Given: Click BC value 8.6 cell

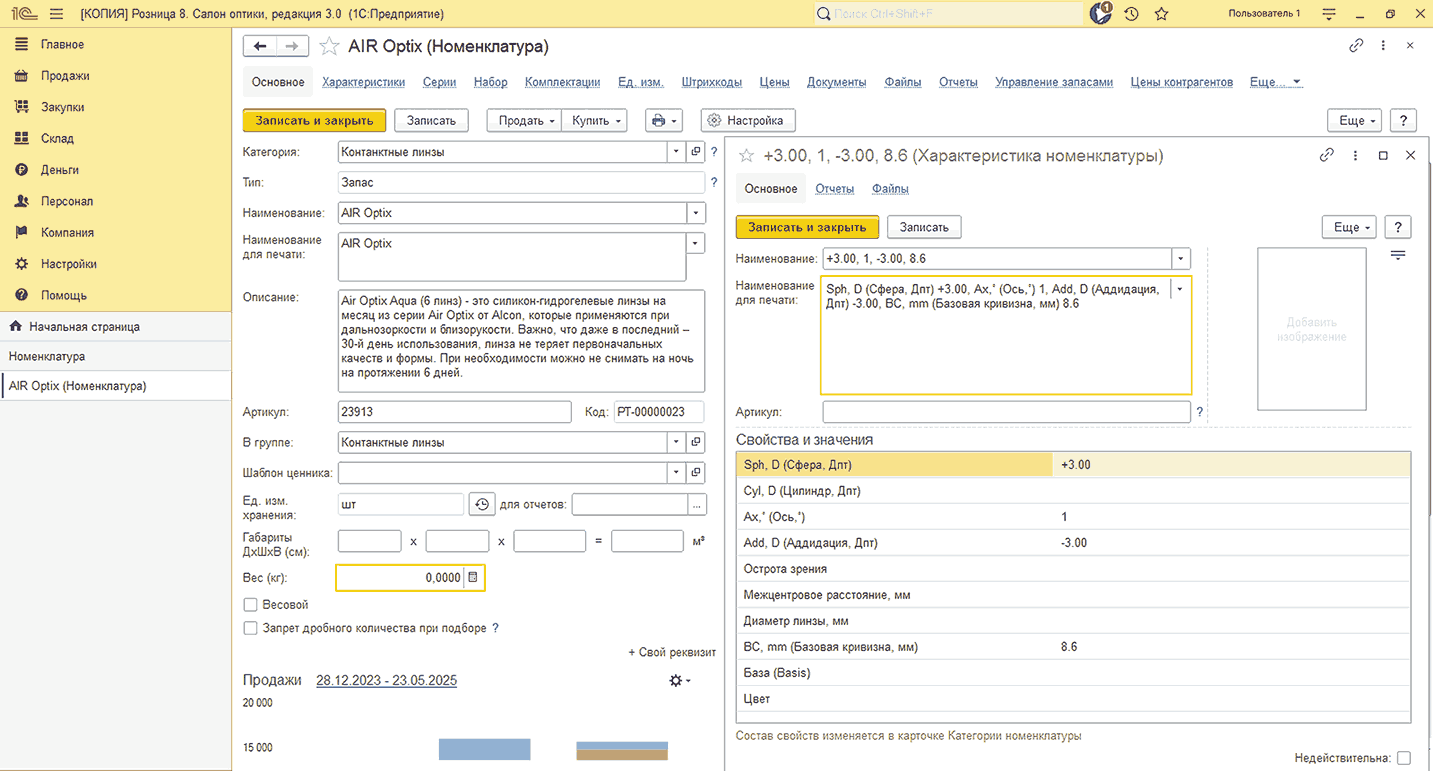Looking at the screenshot, I should click(1231, 647).
